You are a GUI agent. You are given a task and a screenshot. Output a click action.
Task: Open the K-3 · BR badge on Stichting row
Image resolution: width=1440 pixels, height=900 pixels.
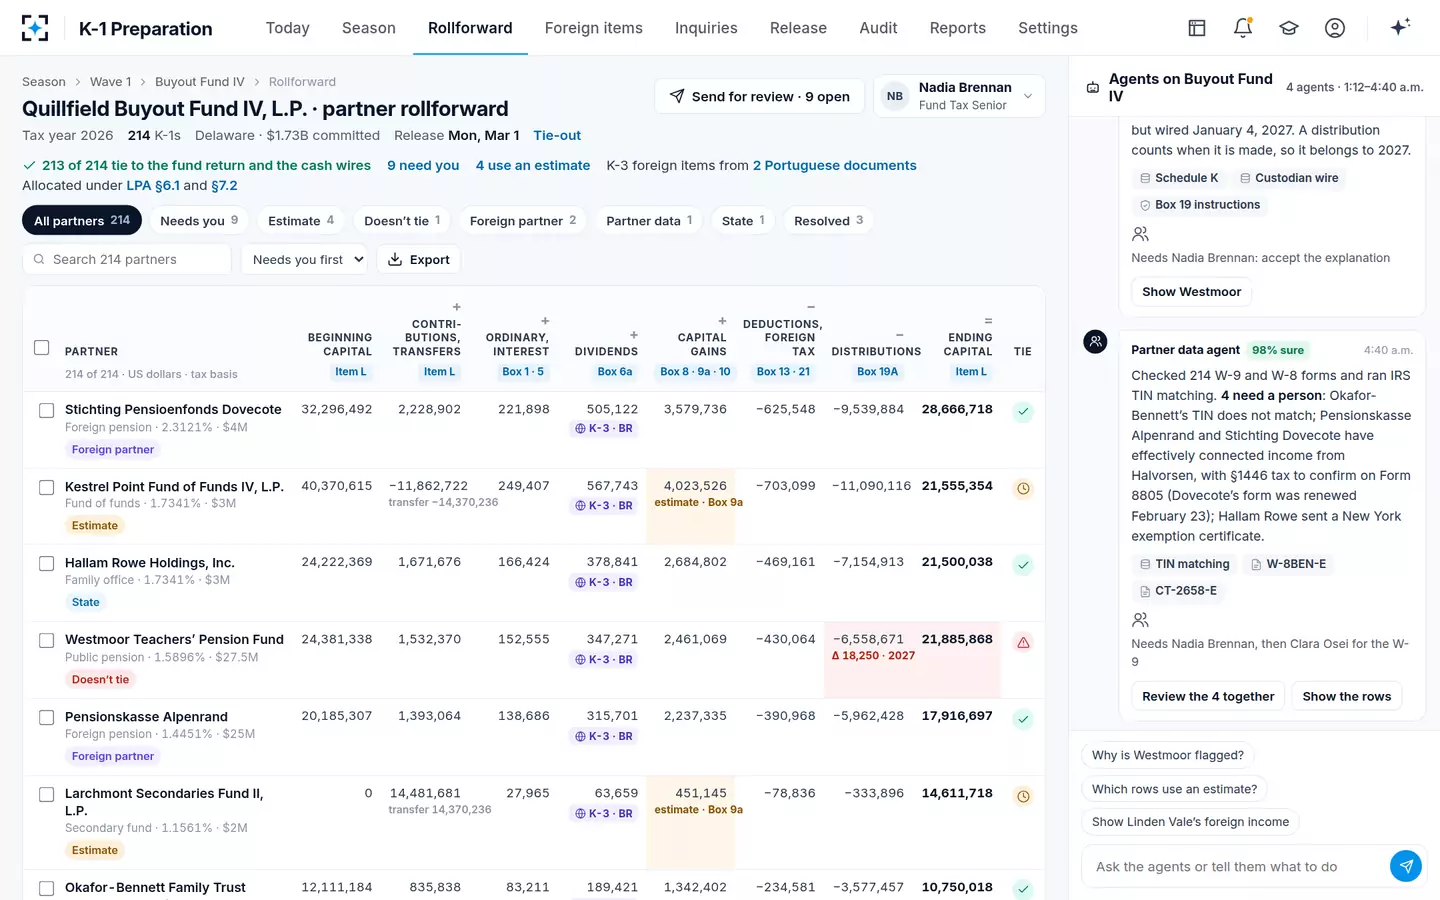click(604, 429)
